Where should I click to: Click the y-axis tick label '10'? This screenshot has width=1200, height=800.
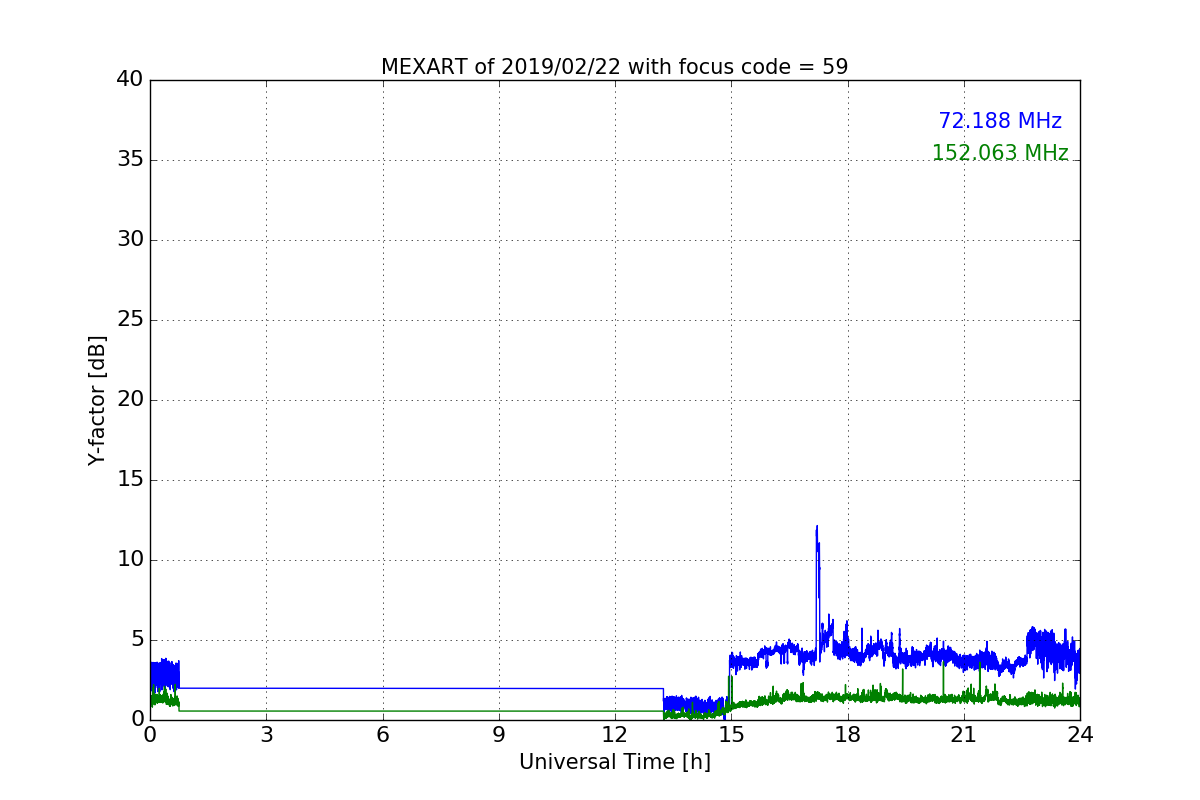(x=130, y=560)
